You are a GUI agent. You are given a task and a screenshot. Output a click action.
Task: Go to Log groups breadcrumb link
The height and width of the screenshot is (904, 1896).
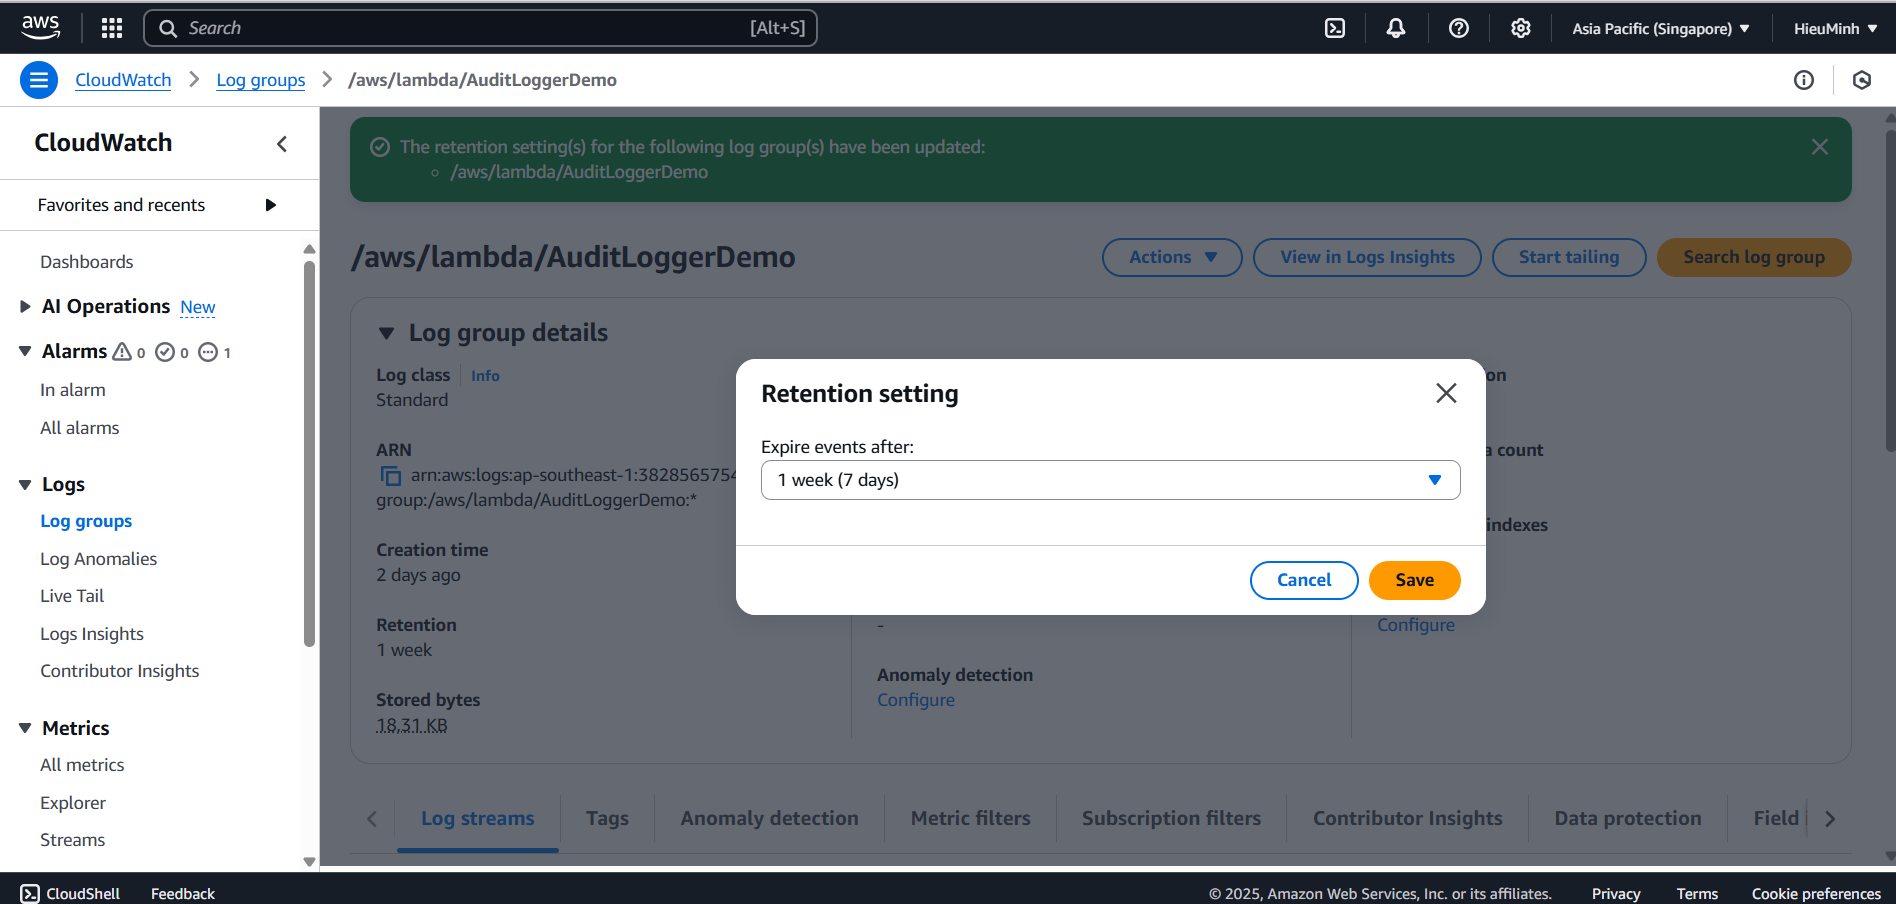click(261, 80)
